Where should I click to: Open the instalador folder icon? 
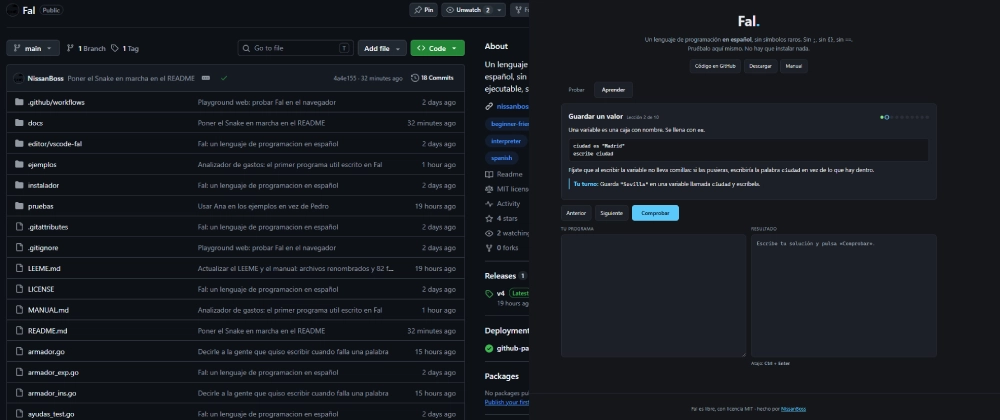coord(18,185)
